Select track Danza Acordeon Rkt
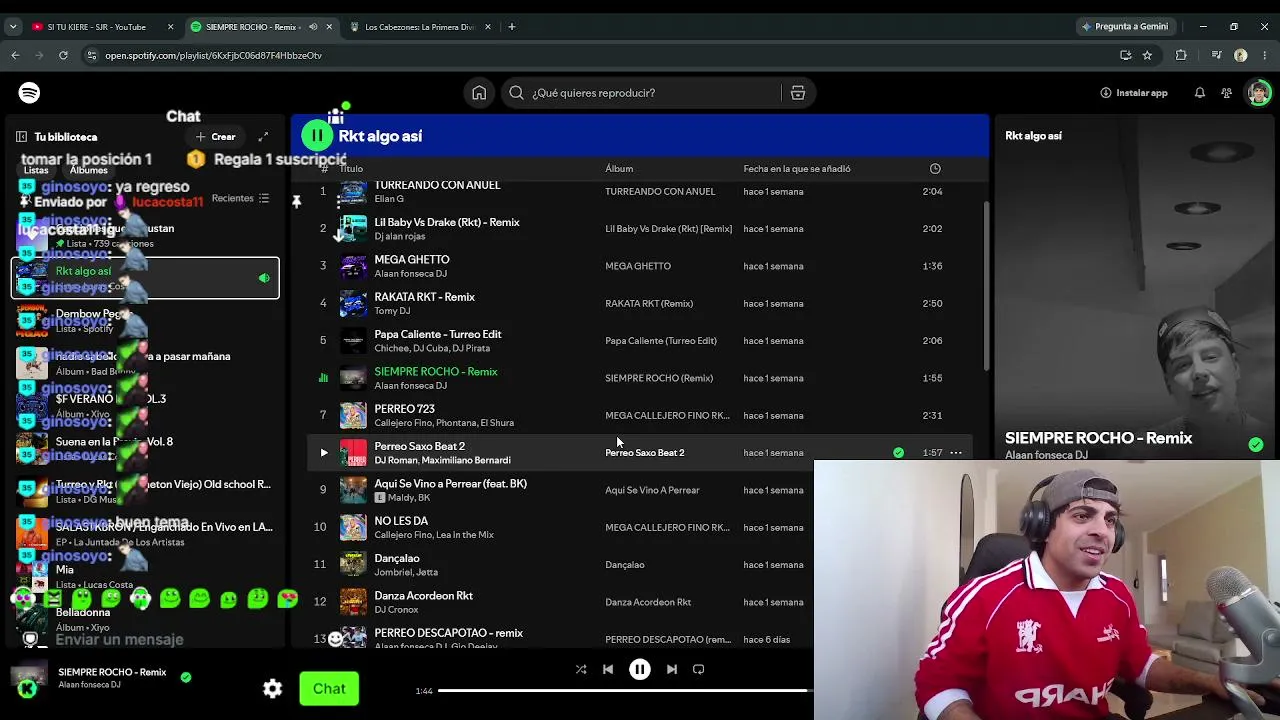The width and height of the screenshot is (1280, 720). tap(423, 596)
